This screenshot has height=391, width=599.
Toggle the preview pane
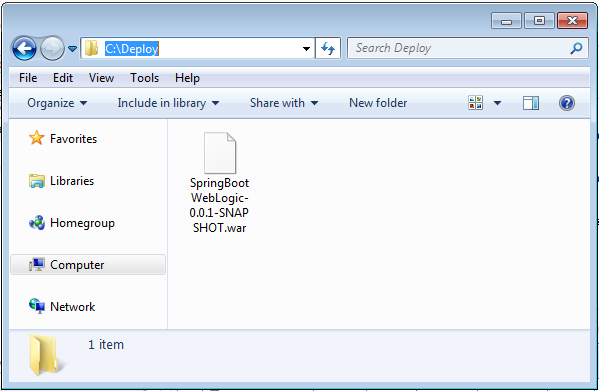click(x=531, y=103)
